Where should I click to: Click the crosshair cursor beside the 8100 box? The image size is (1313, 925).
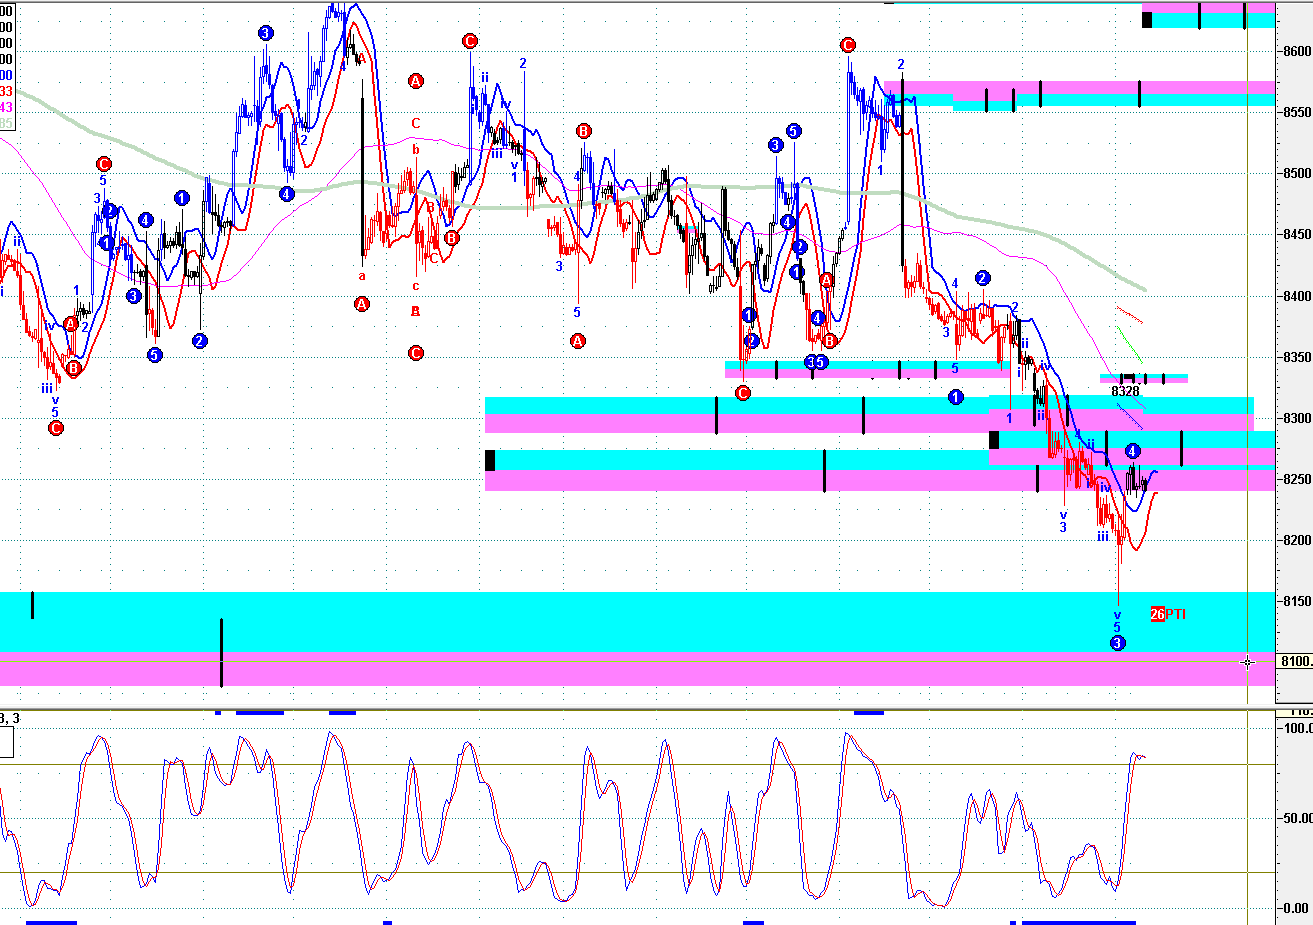click(x=1248, y=662)
